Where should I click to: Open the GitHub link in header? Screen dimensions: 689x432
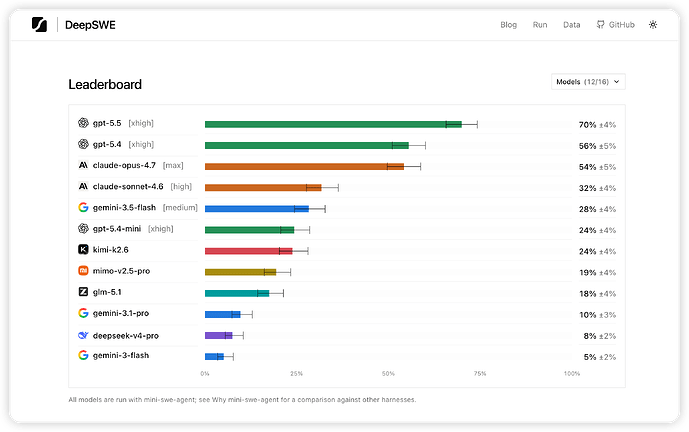pyautogui.click(x=615, y=25)
